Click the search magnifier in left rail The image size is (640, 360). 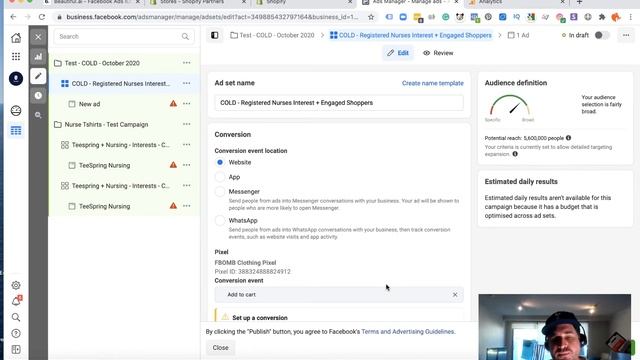pyautogui.click(x=16, y=317)
